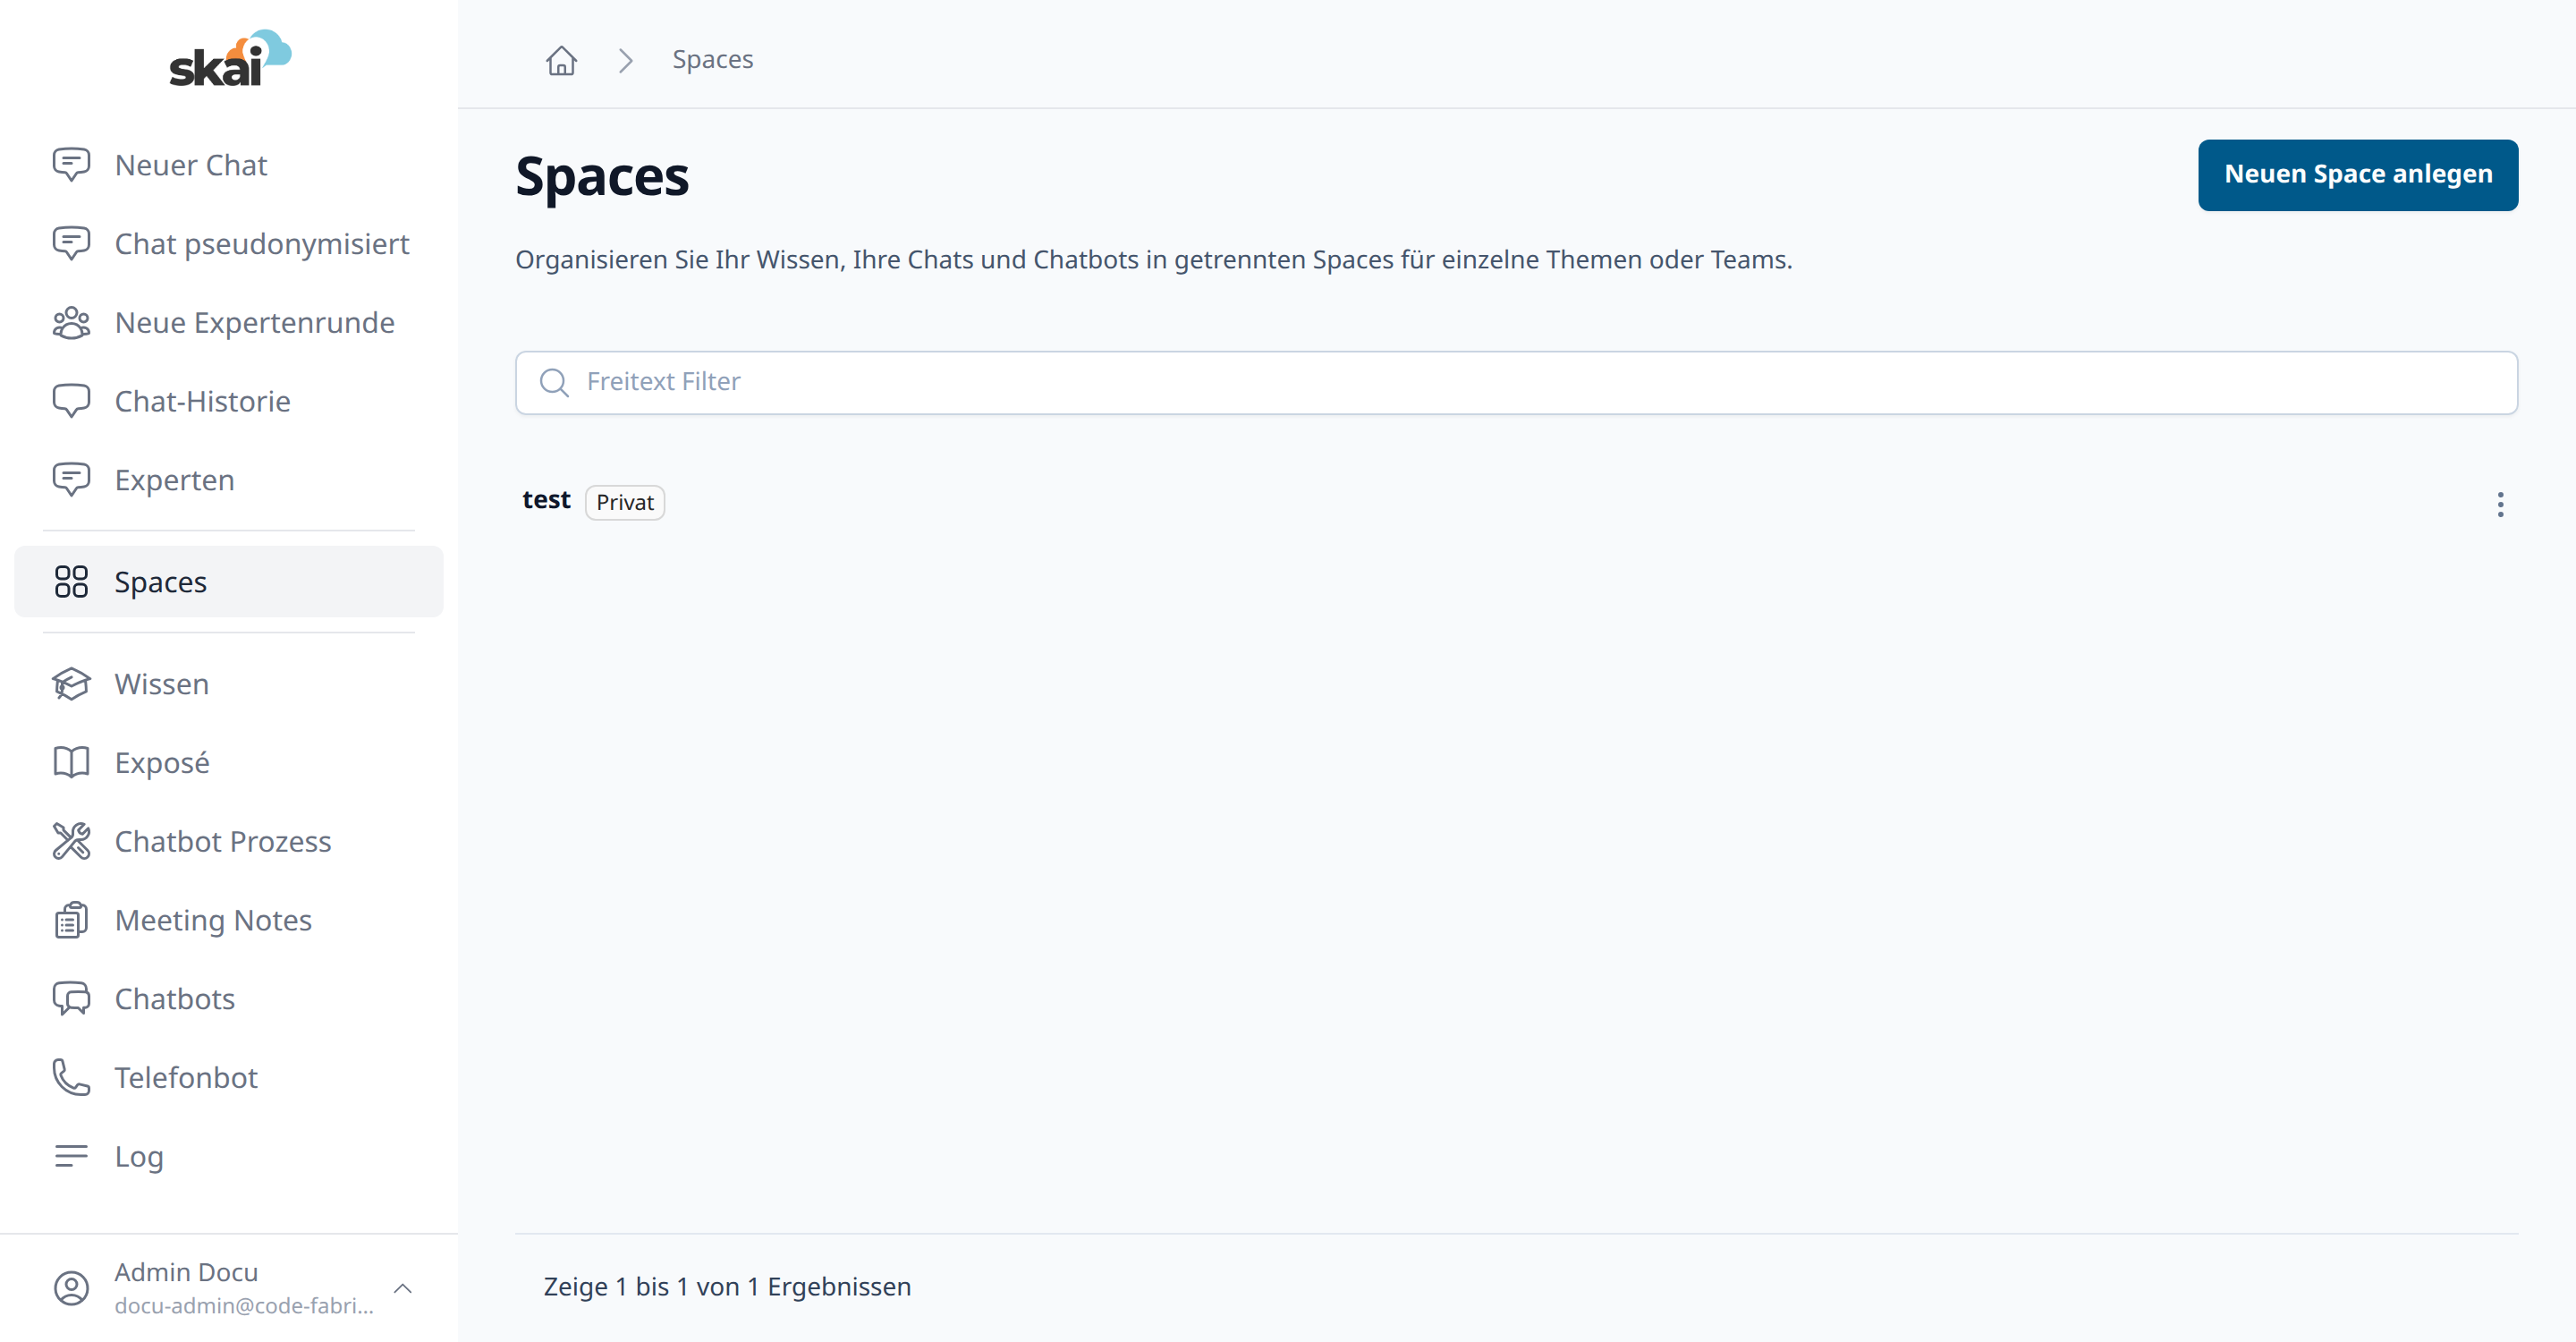Click the Neuen Space anlegen button
The width and height of the screenshot is (2576, 1342).
(2357, 175)
